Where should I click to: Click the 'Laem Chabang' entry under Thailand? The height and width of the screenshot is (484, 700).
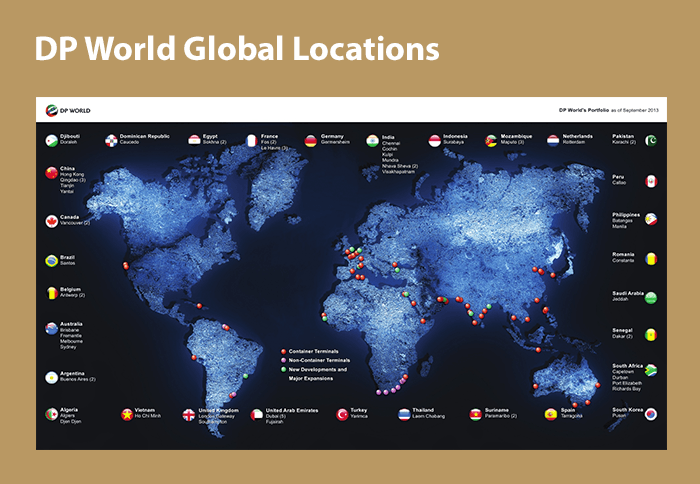[x=429, y=416]
